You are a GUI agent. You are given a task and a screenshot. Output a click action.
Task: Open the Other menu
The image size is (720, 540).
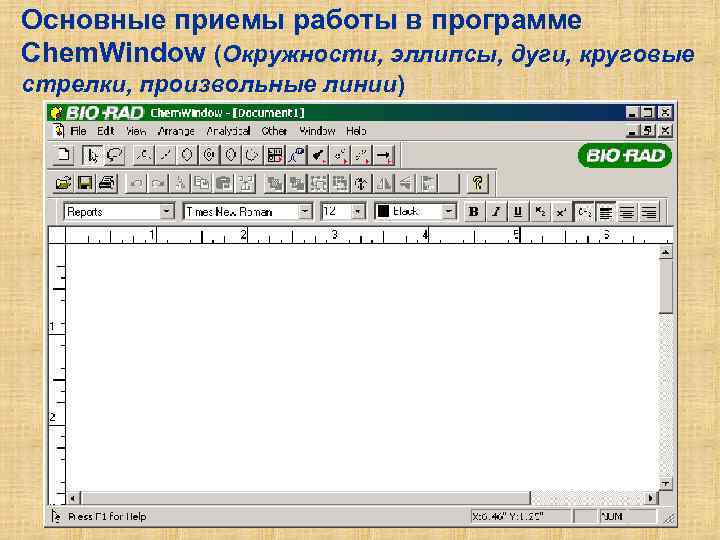[x=274, y=131]
